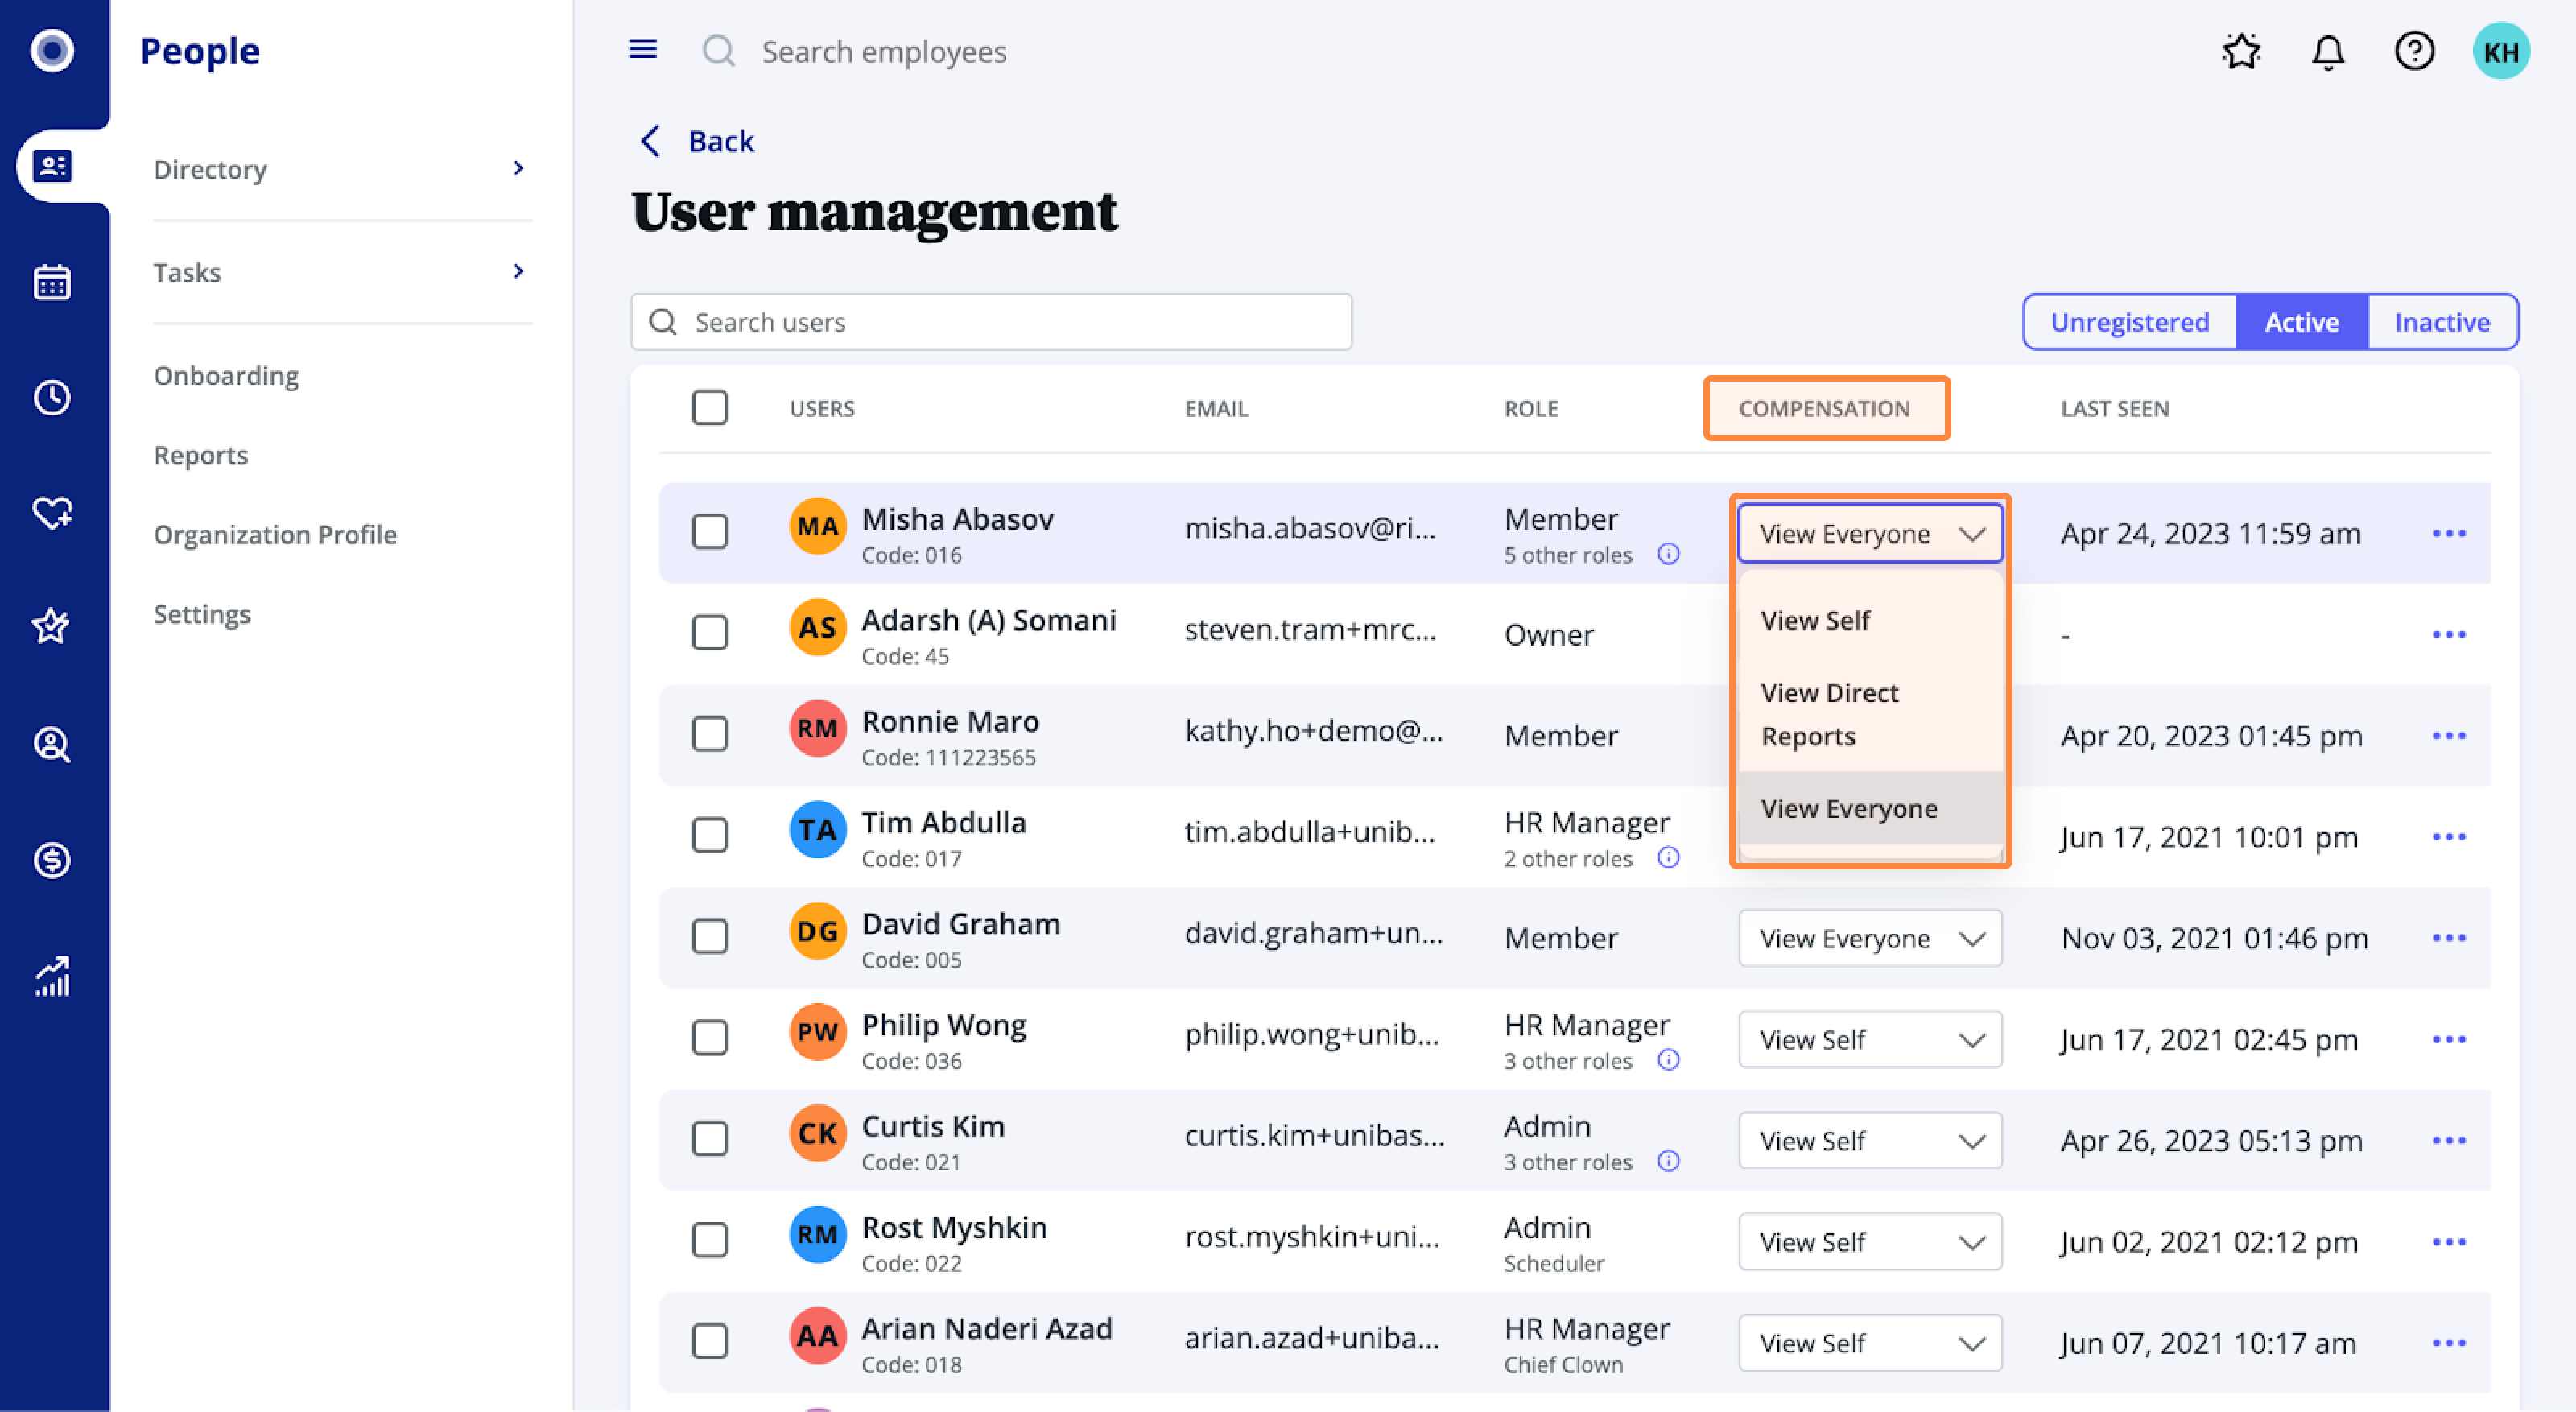The width and height of the screenshot is (2576, 1412).
Task: Toggle the hamburger menu icon
Action: [643, 49]
